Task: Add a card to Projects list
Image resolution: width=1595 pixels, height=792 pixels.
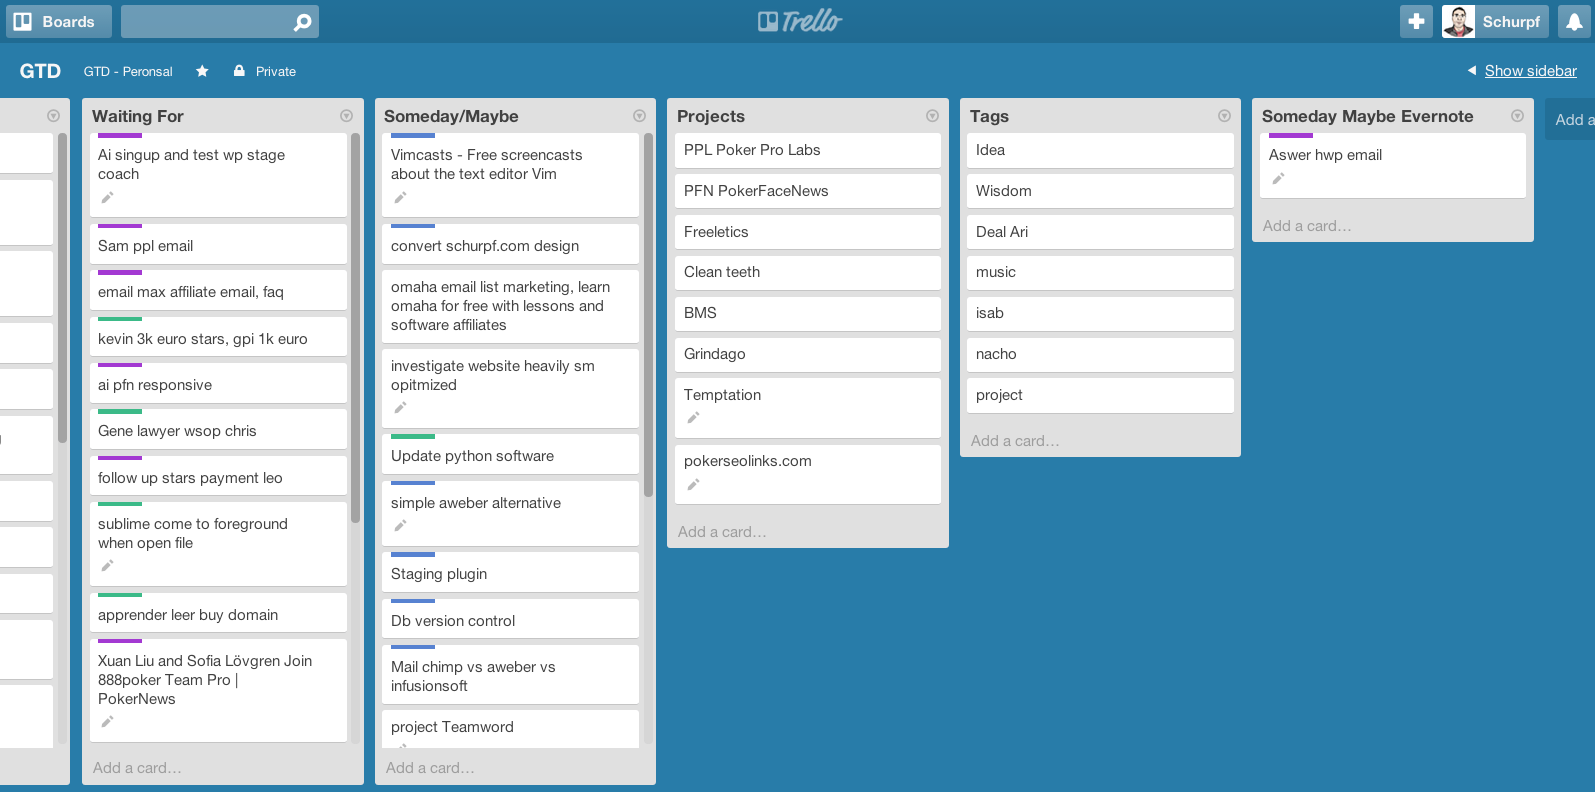Action: [x=722, y=532]
